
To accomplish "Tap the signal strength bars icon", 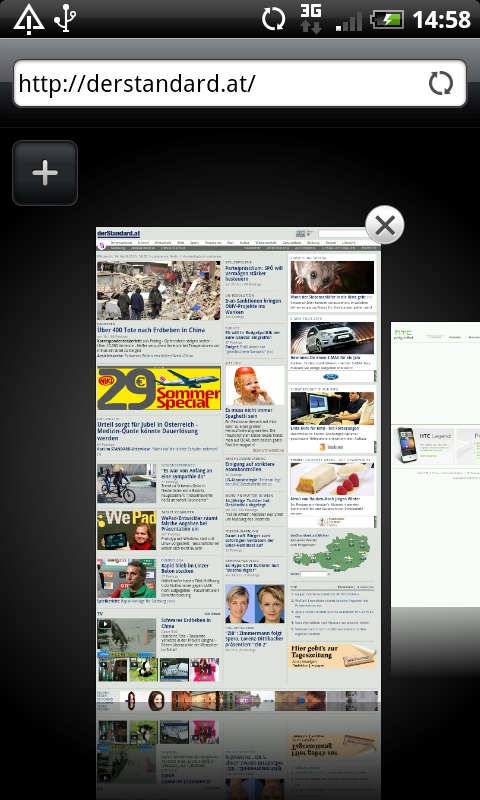I will coord(349,20).
